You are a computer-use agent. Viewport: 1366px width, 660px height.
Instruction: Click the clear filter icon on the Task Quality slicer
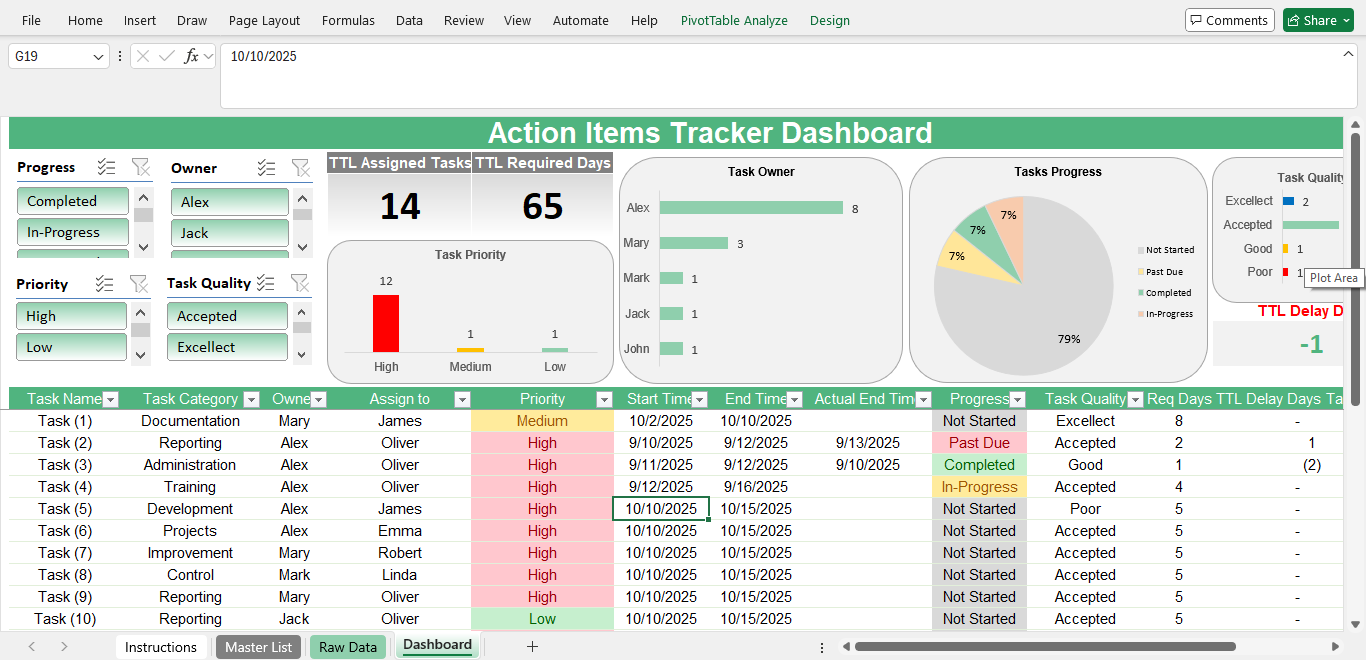pyautogui.click(x=301, y=283)
